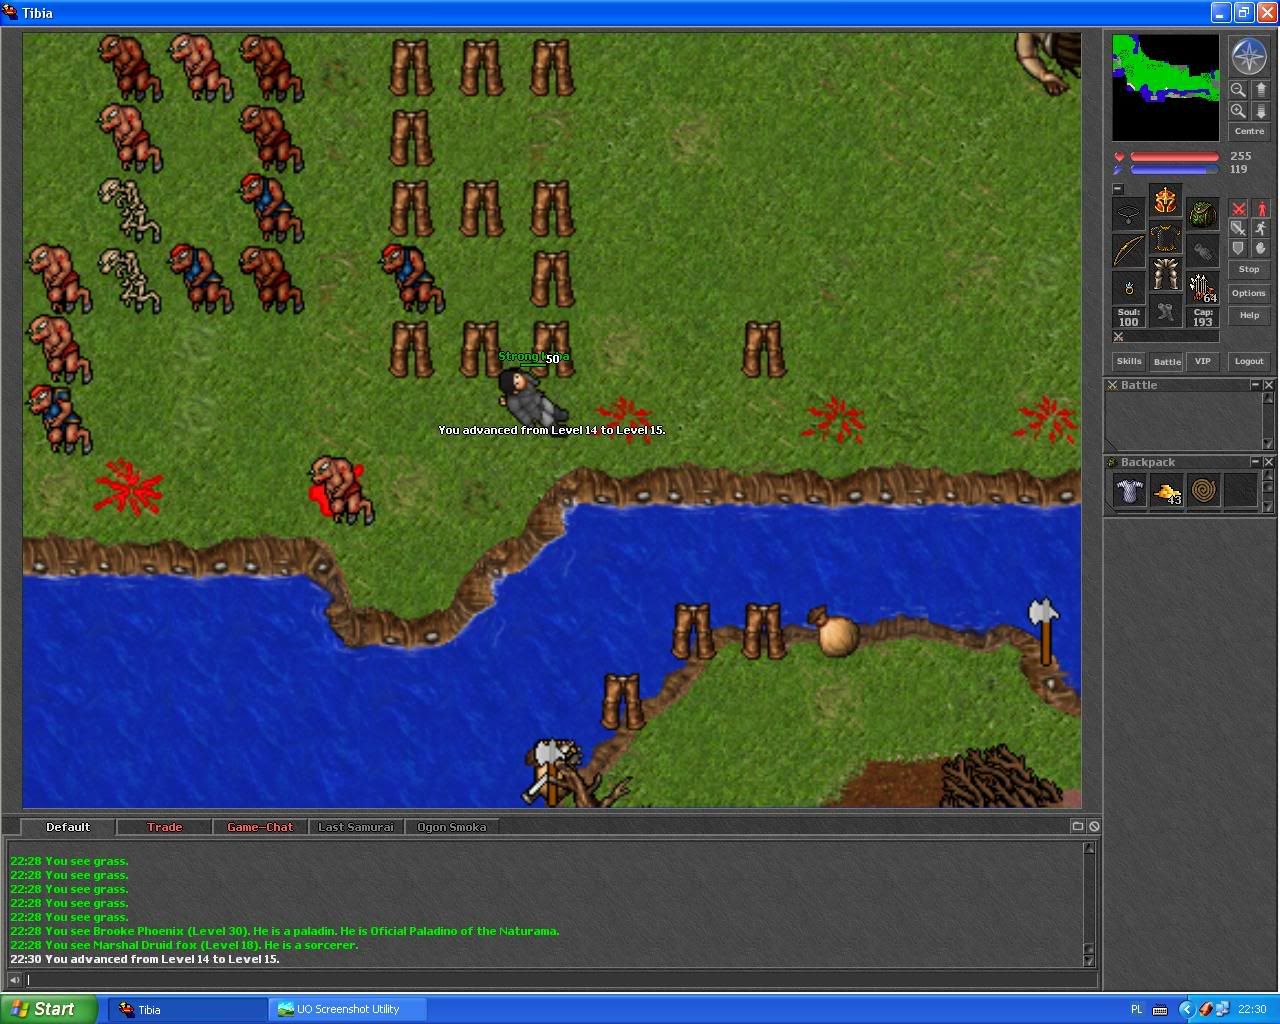Open the Ogon Smoka chat tab
Viewport: 1280px width, 1024px height.
click(x=452, y=827)
